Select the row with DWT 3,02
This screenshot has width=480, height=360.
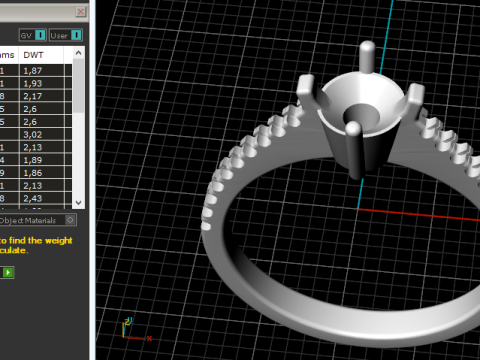tap(36, 135)
